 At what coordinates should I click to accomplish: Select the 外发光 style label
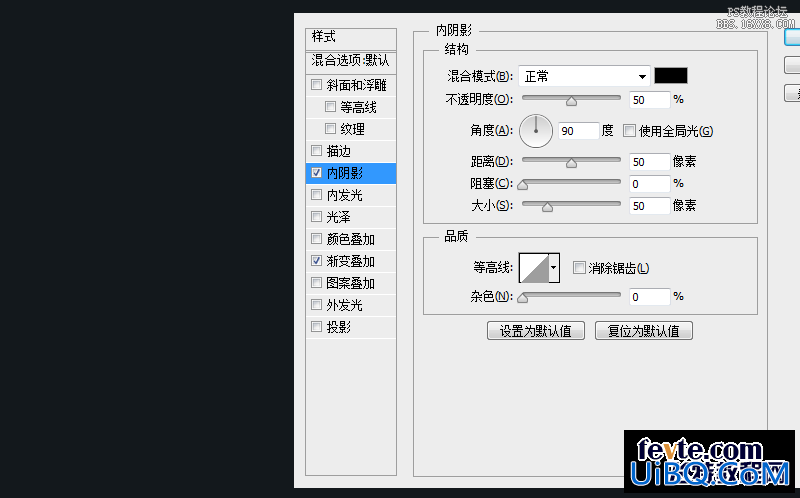coord(344,305)
